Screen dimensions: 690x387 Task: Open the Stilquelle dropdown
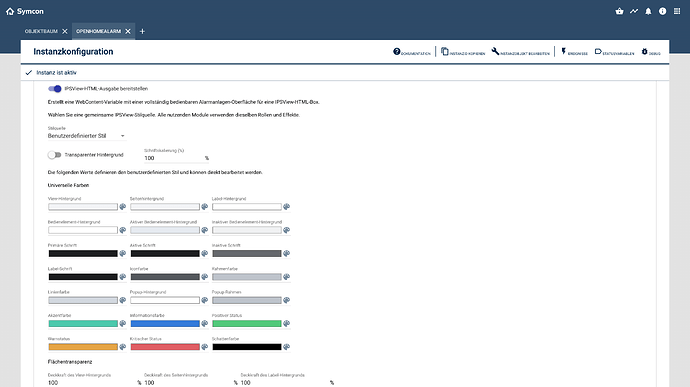pos(86,136)
